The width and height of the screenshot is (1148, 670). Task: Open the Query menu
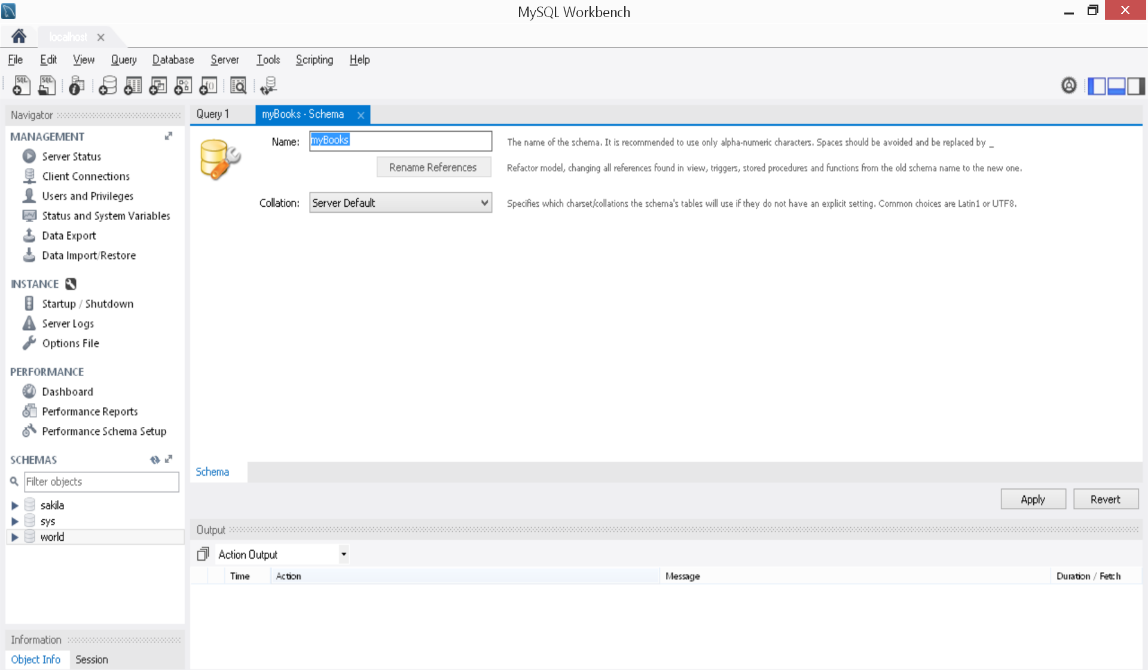point(124,60)
